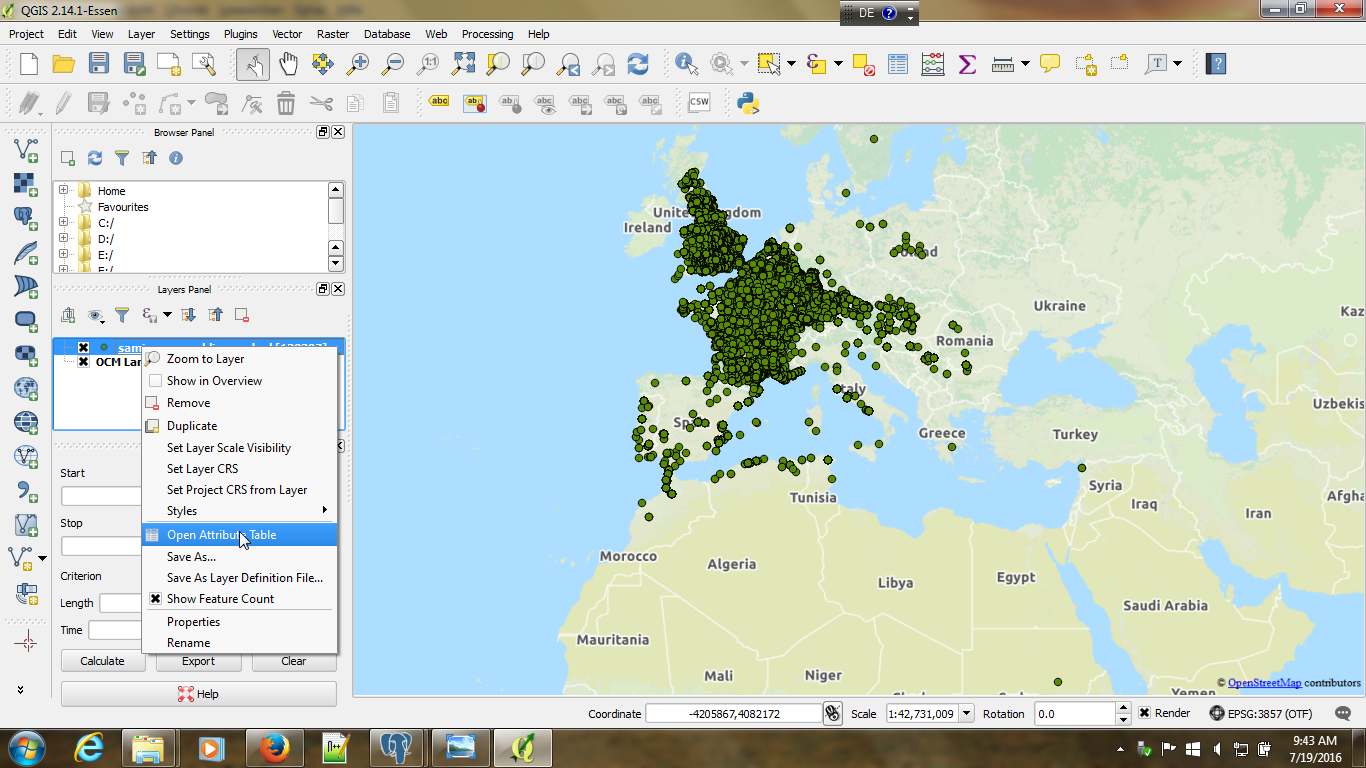This screenshot has width=1366, height=768.
Task: Click Zoom Full extent arrows icon
Action: [x=463, y=64]
